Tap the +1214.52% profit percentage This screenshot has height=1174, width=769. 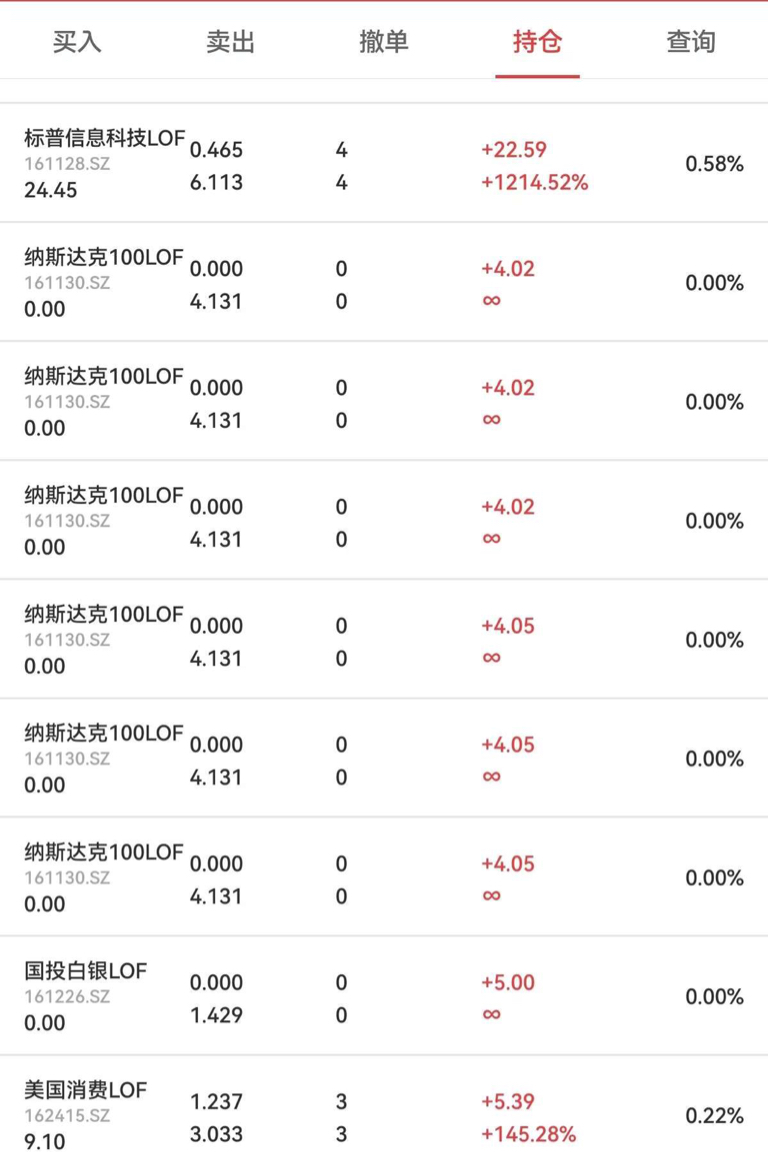[535, 183]
